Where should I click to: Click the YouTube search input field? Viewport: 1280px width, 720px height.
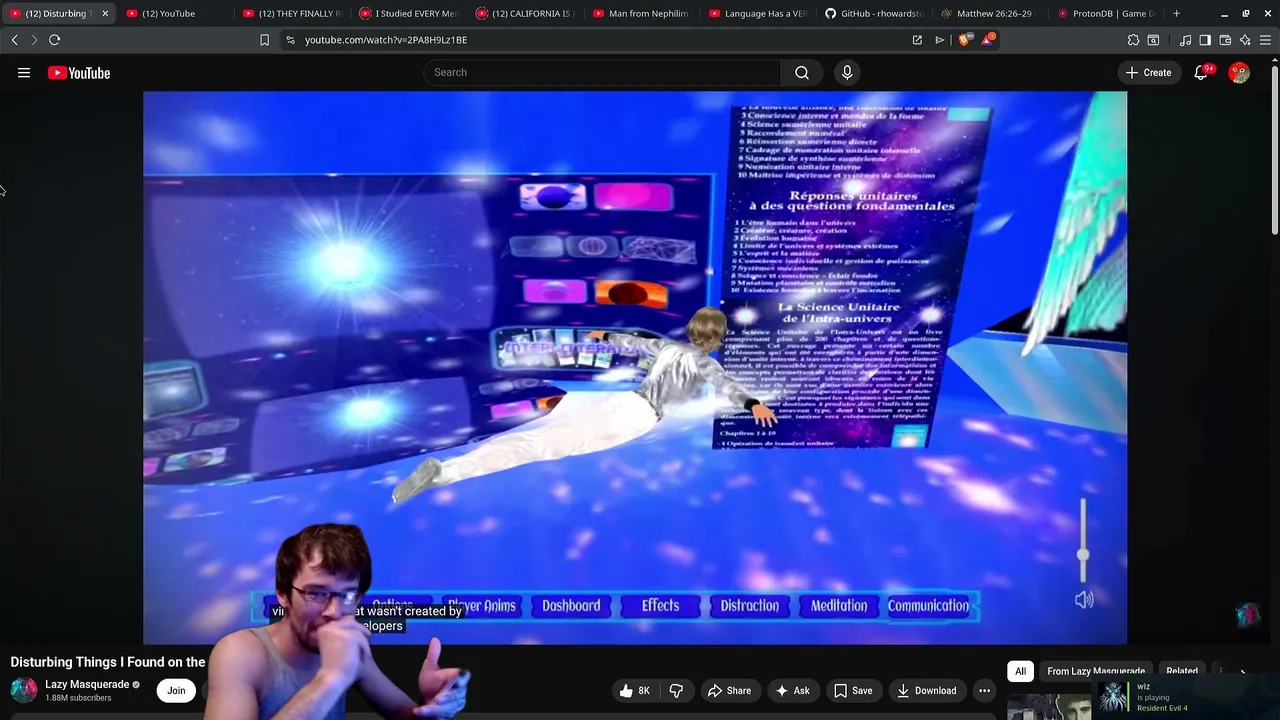602,72
